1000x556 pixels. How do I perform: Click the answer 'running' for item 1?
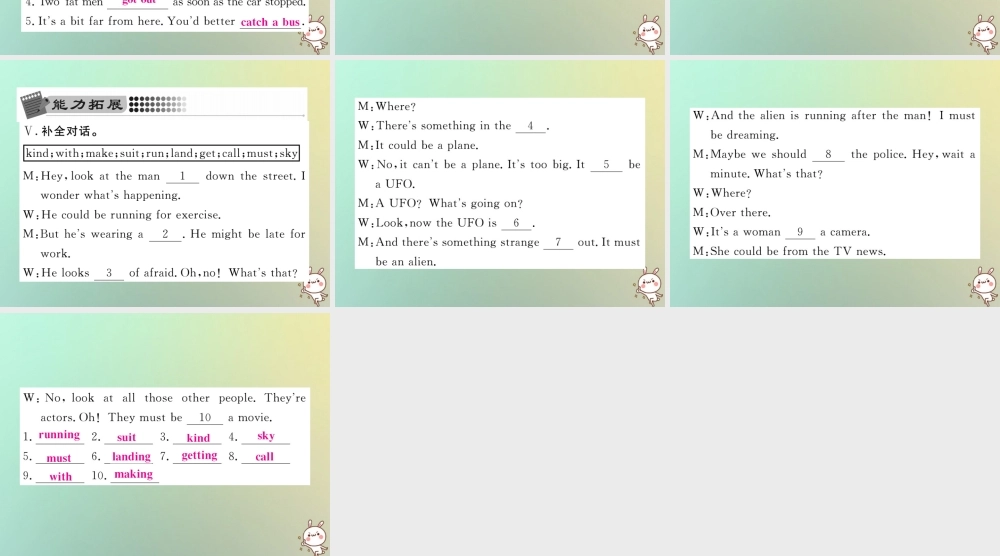(59, 435)
